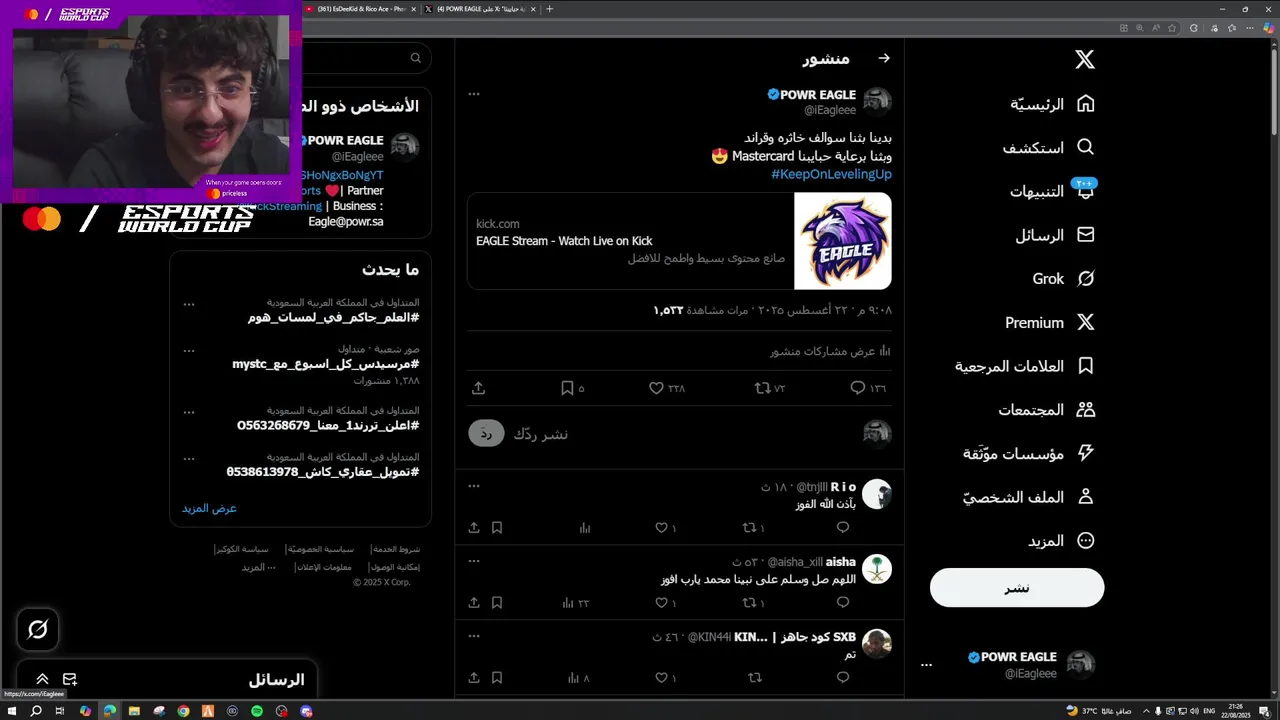Open Grok from sidebar

point(1064,279)
